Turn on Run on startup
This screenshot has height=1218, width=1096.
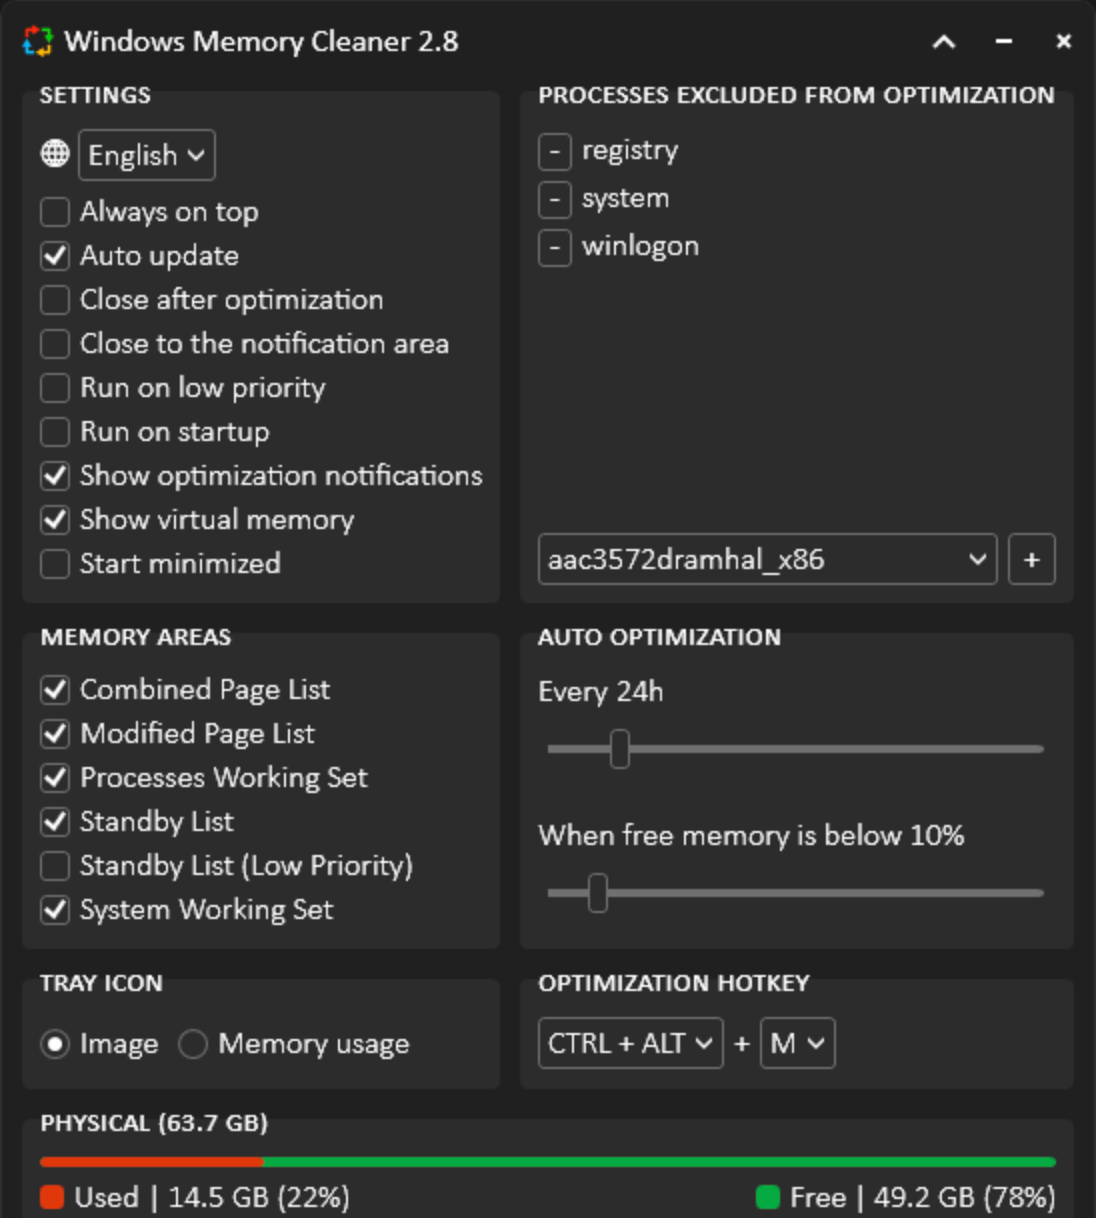pos(55,432)
